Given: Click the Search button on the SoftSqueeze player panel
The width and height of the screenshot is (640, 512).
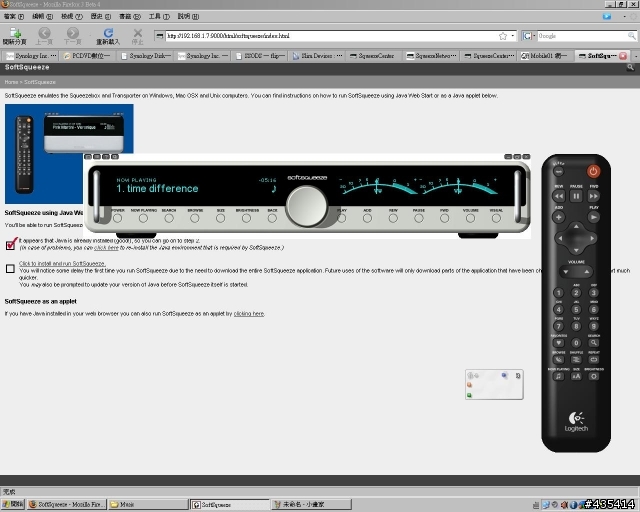Looking at the screenshot, I should point(169,218).
